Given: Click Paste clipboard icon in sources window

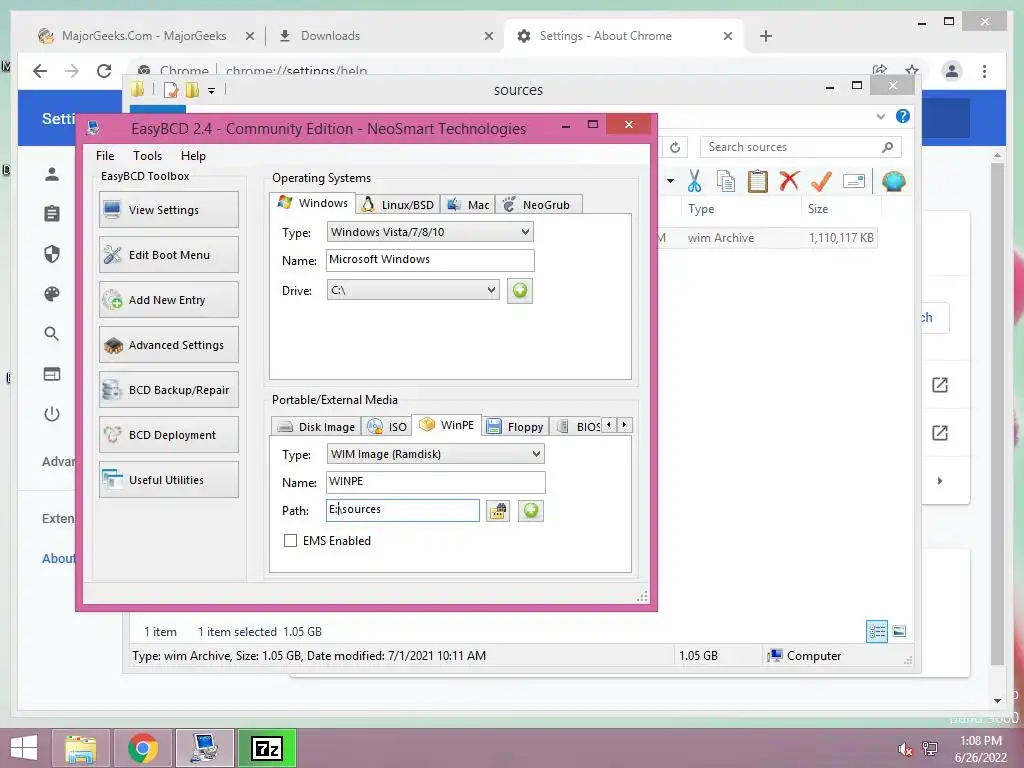Looking at the screenshot, I should click(758, 181).
